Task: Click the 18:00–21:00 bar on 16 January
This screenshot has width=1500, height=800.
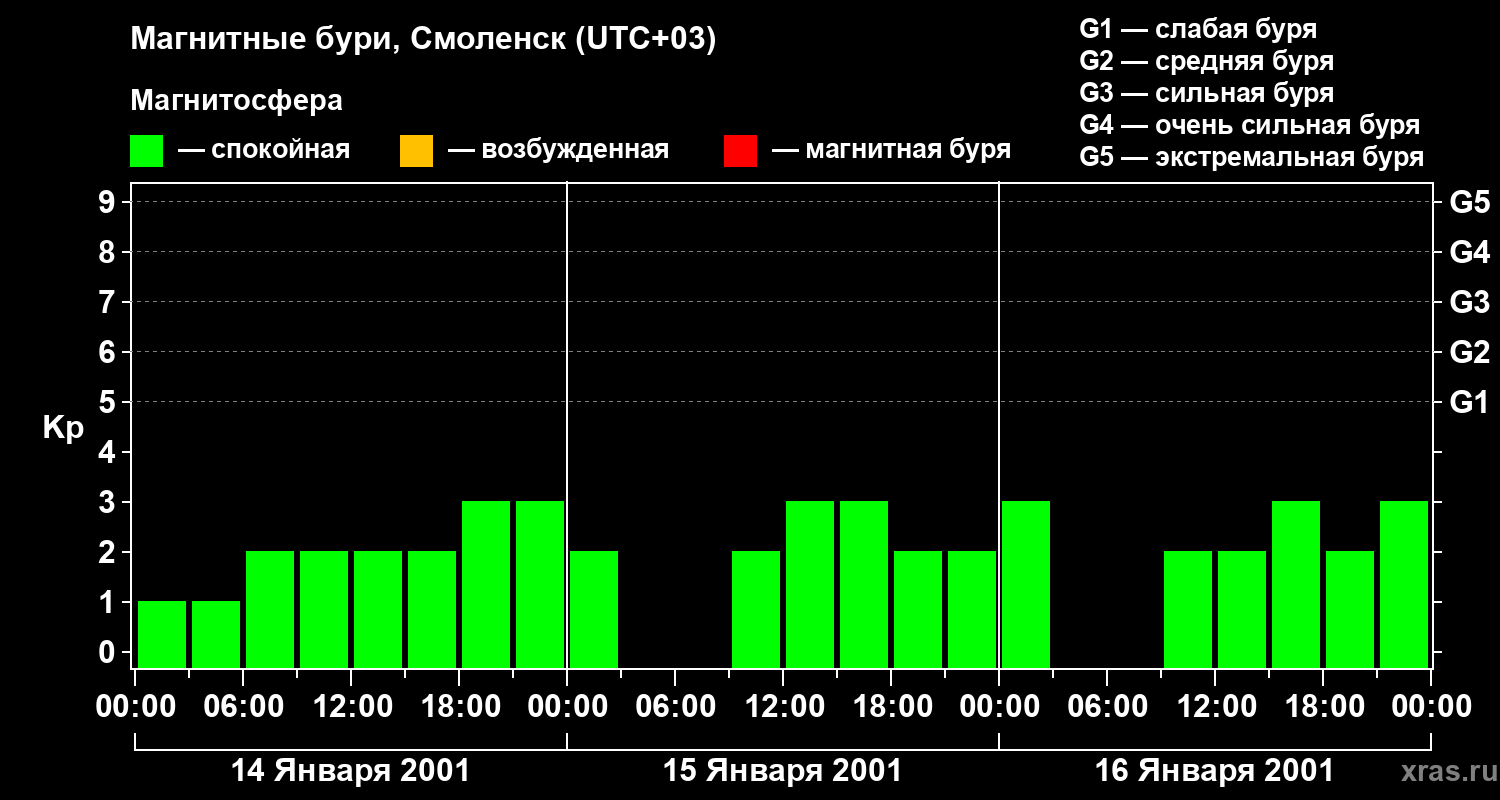Action: click(x=1350, y=609)
